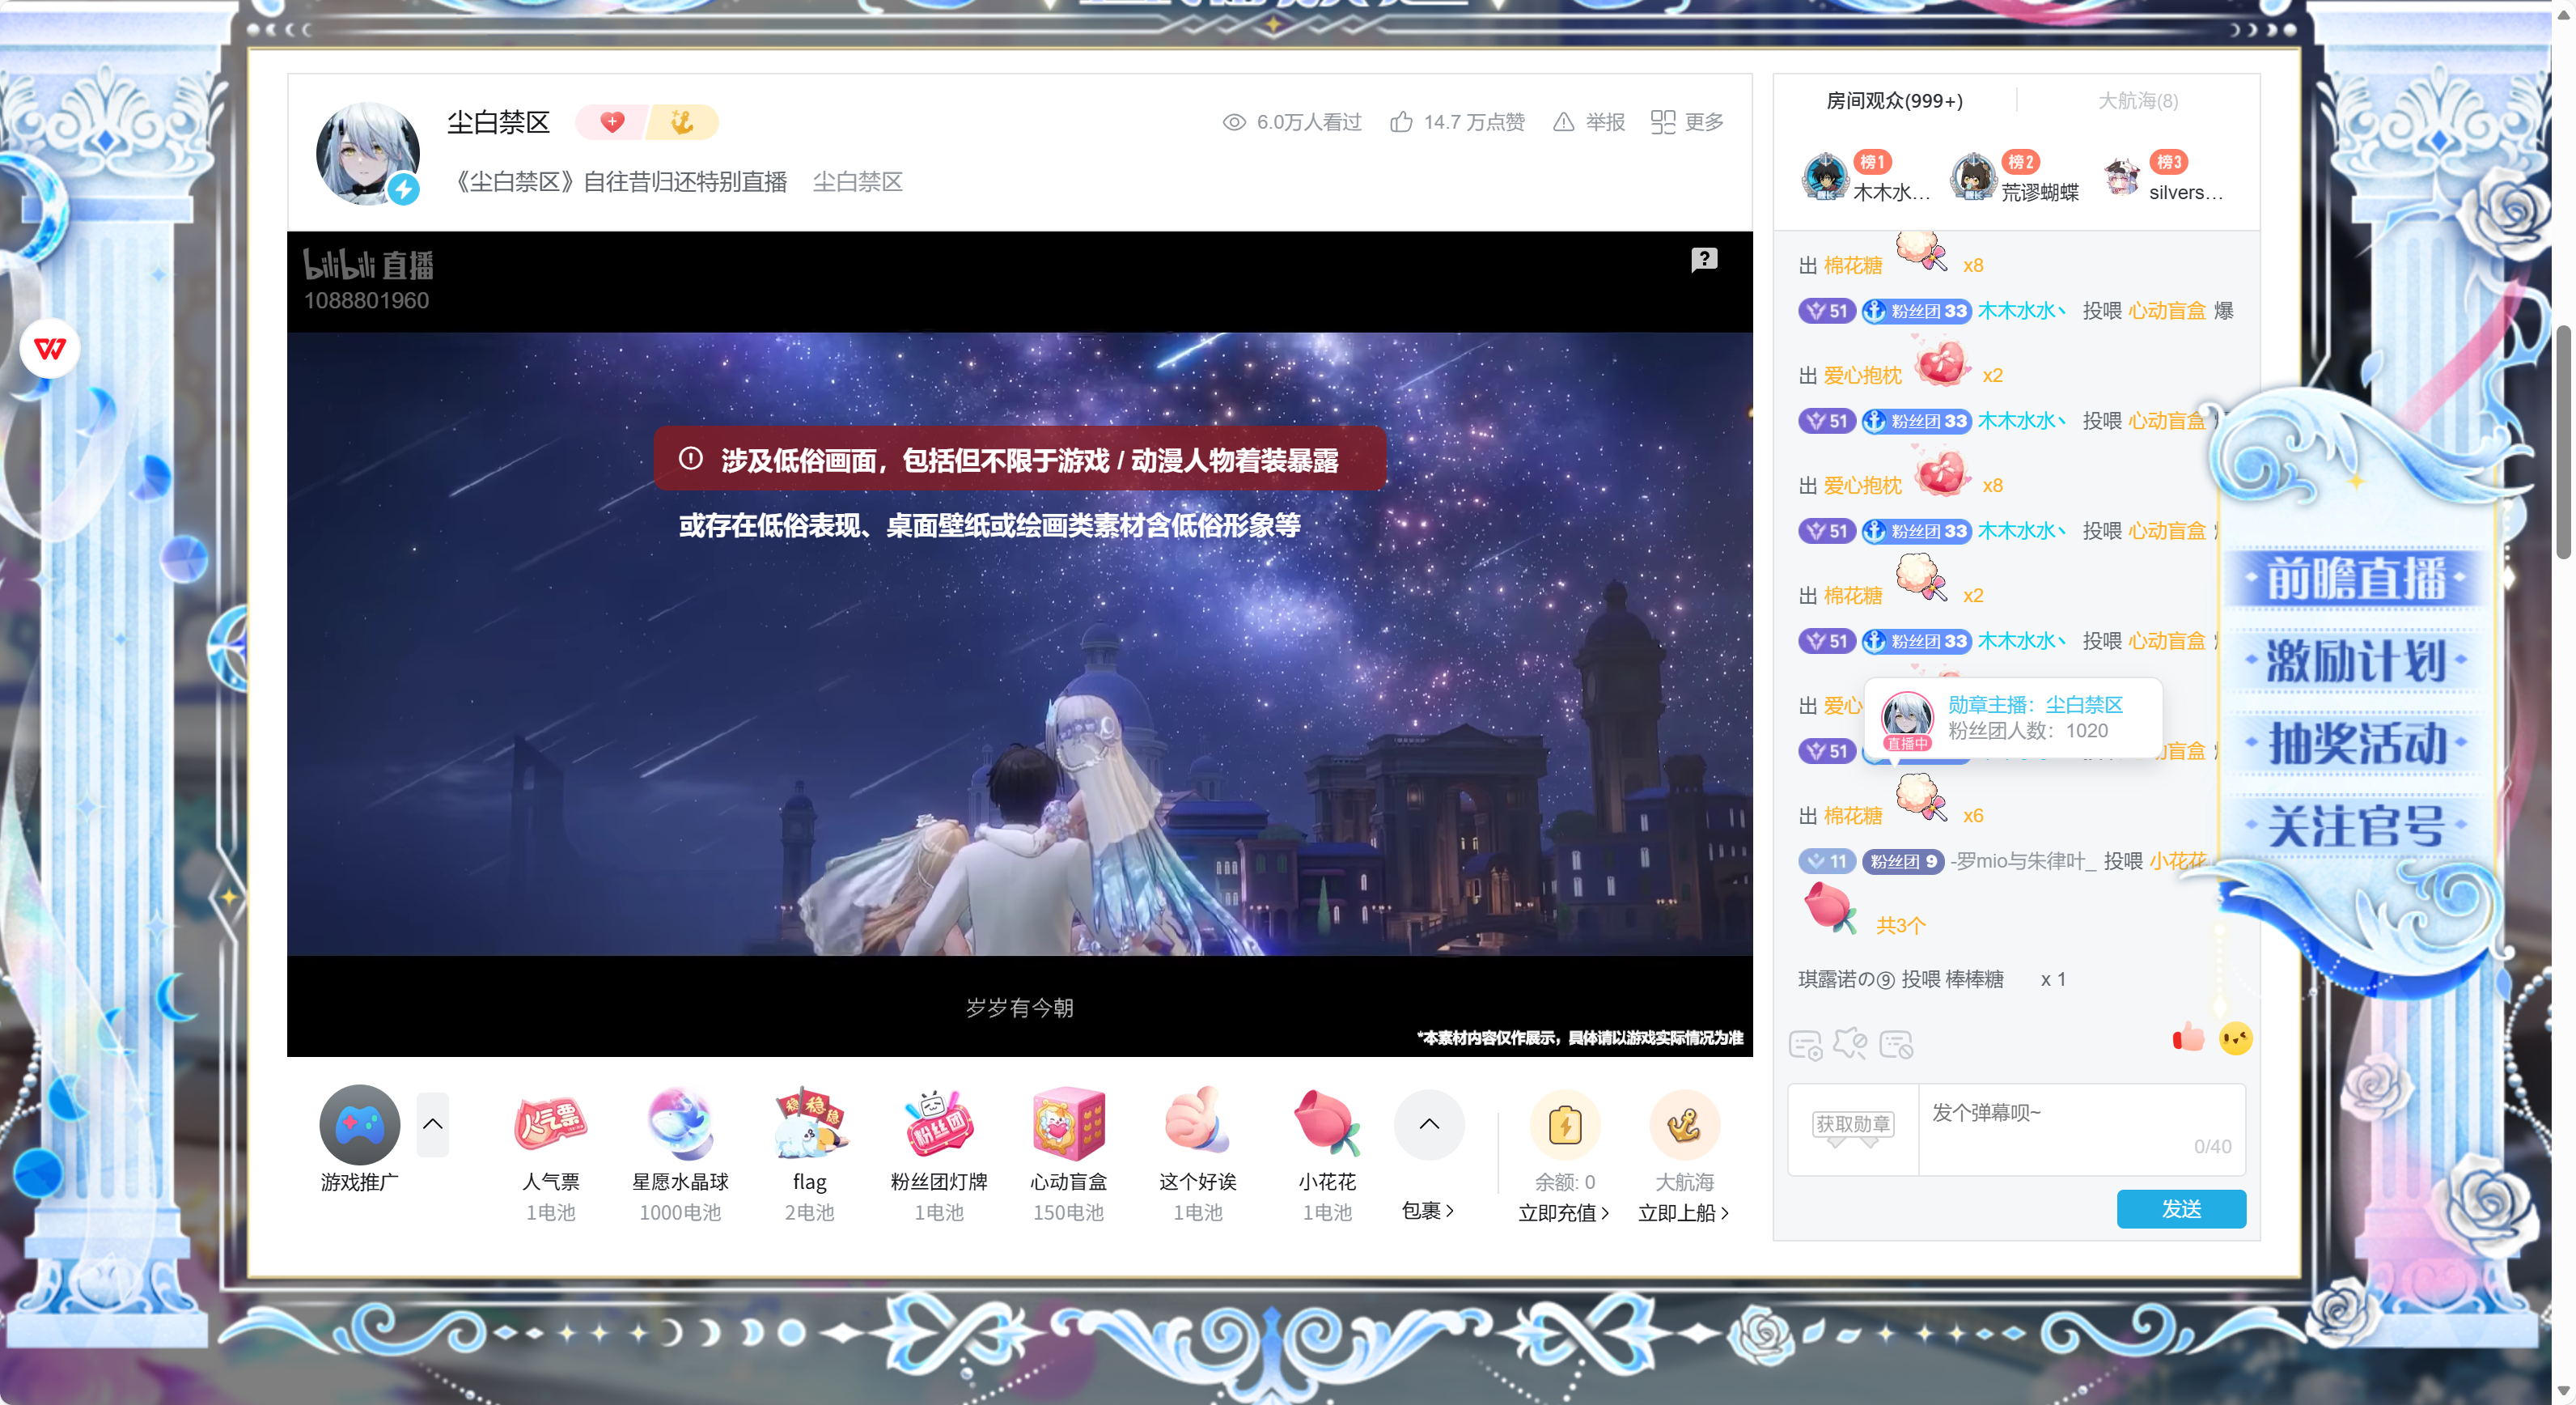
Task: Click the 直播中 avatar in the medal popup
Action: pos(1907,719)
